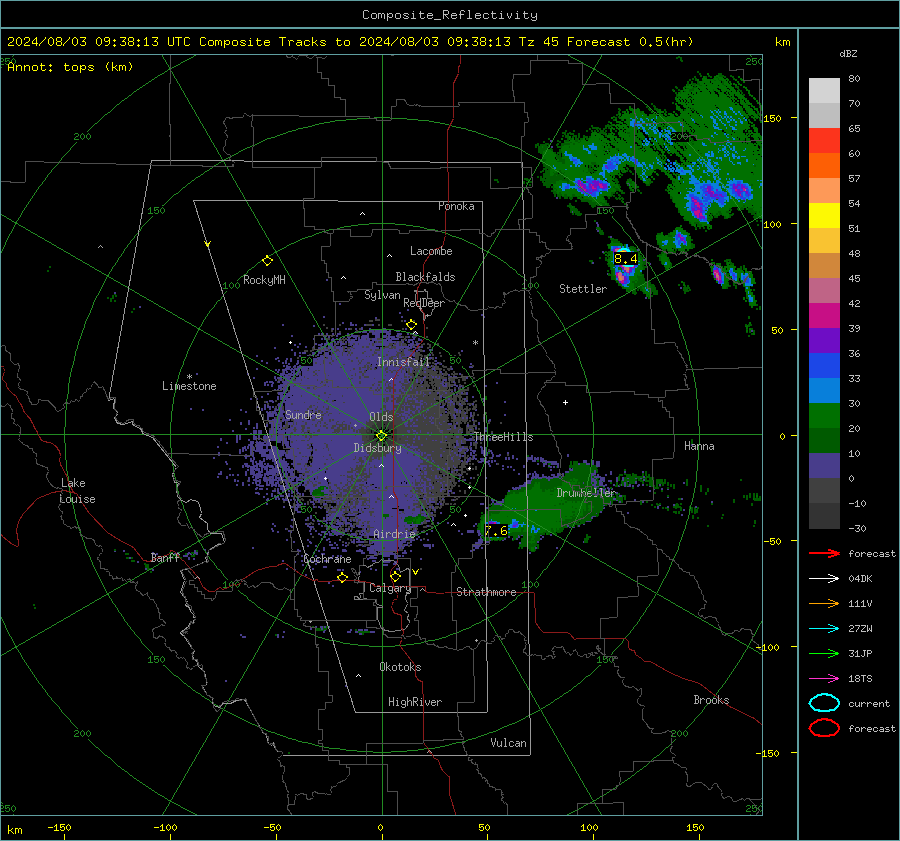Click the 150 tick on right axis

pos(772,118)
